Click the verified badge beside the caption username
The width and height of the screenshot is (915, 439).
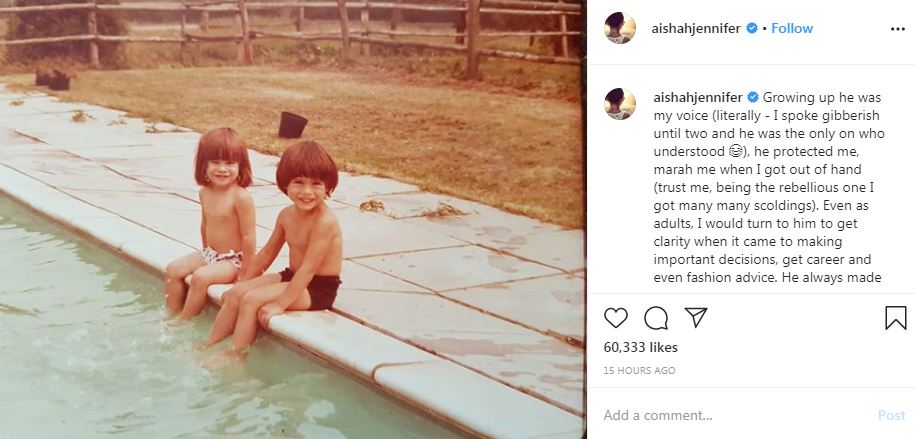[753, 97]
